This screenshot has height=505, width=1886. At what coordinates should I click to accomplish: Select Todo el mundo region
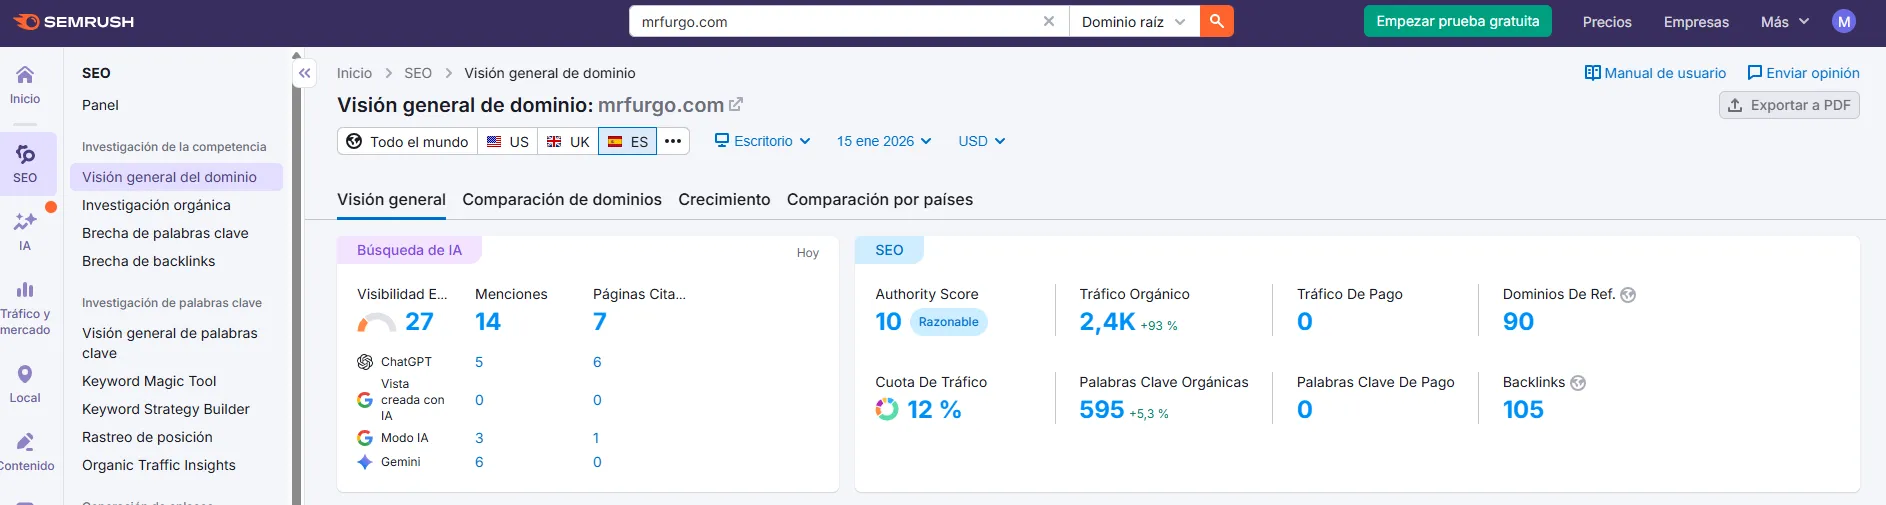407,141
